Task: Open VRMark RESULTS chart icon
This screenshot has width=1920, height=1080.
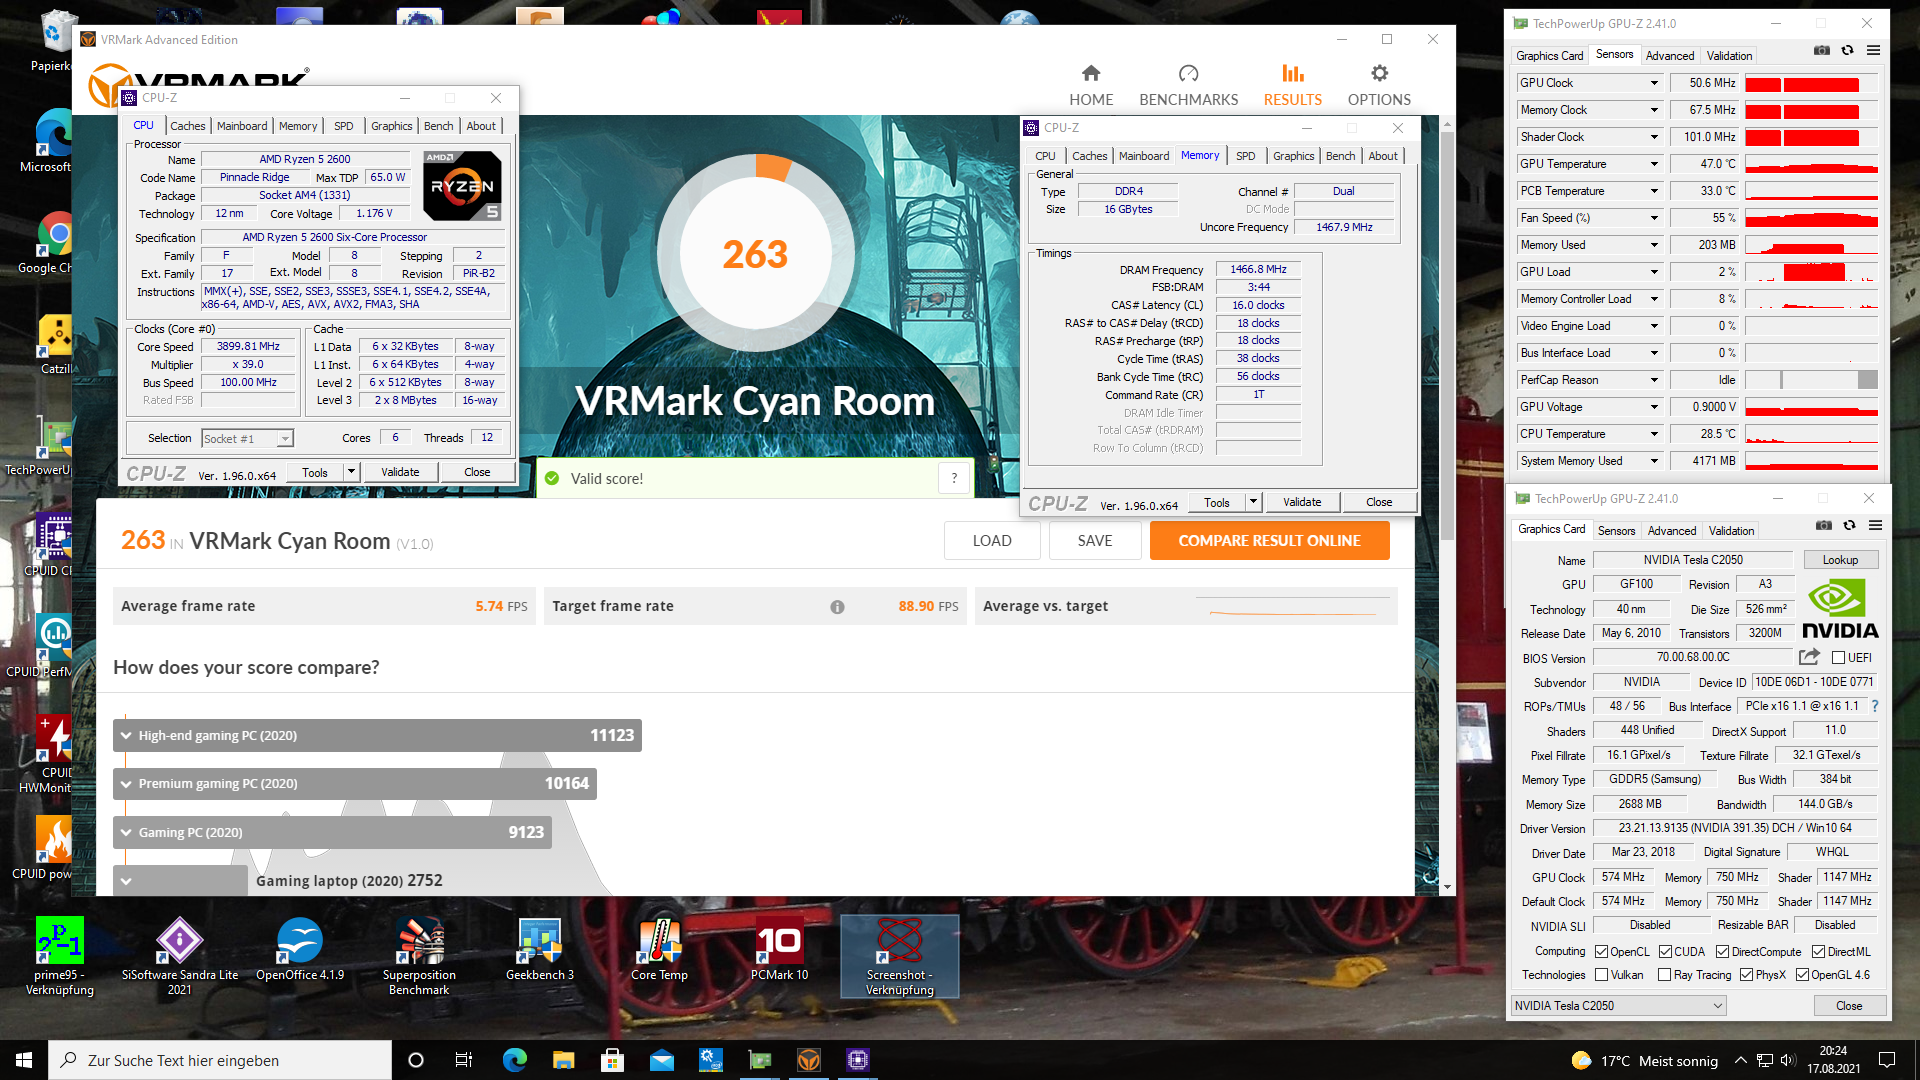Action: pyautogui.click(x=1293, y=73)
